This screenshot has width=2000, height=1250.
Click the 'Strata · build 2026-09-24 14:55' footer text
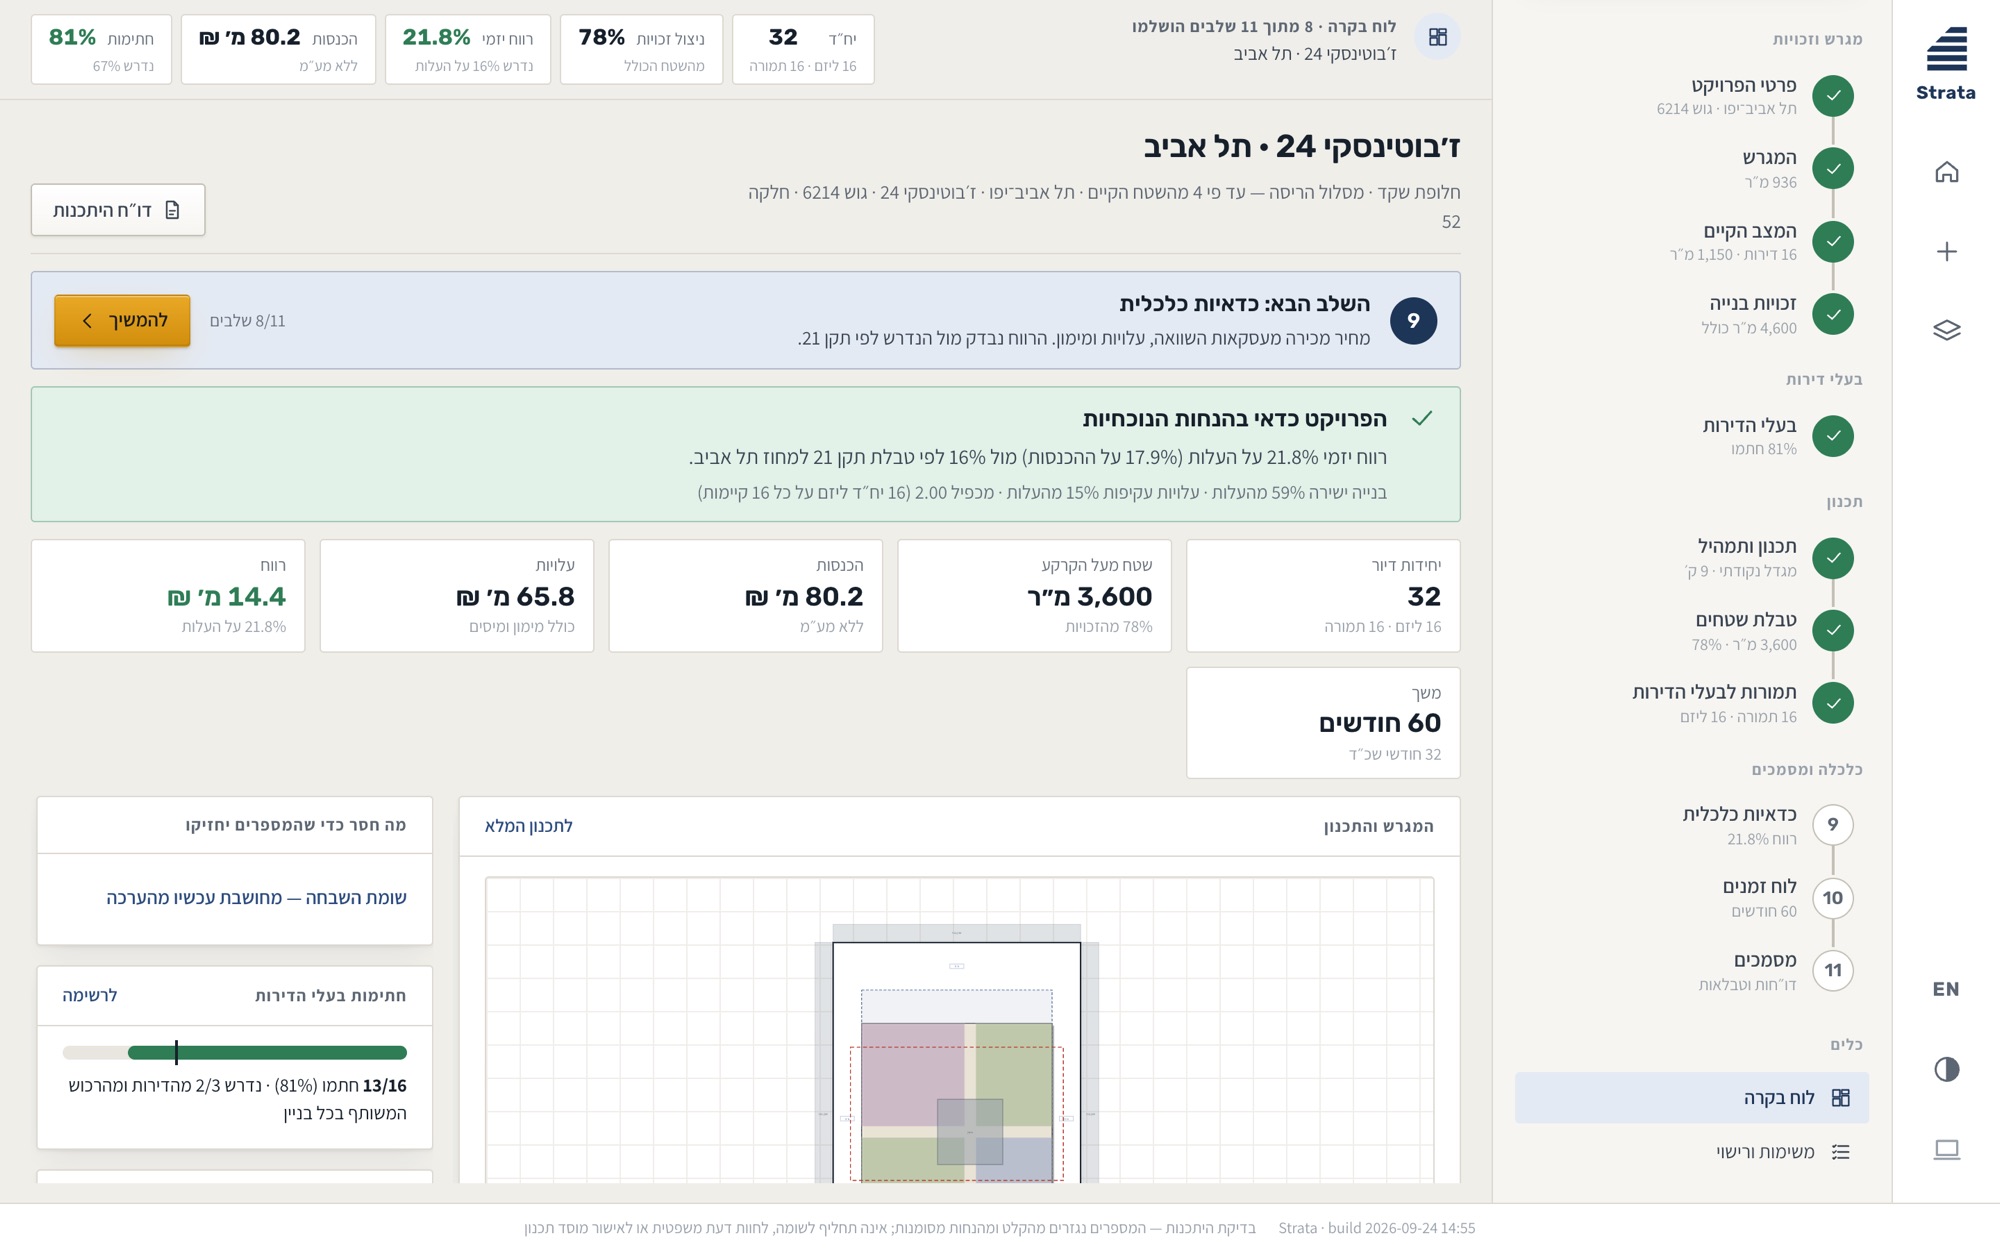point(1376,1228)
